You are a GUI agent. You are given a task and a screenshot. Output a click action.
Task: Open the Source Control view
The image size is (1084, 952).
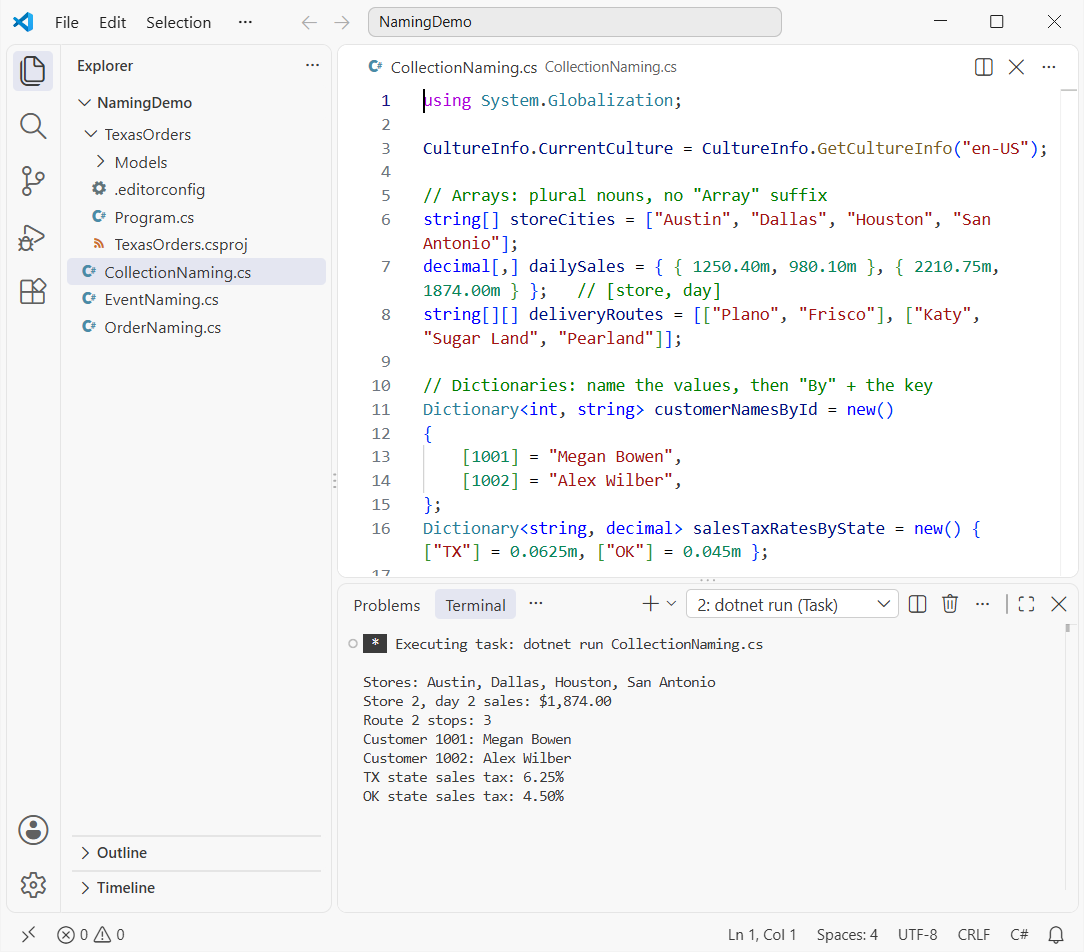click(x=32, y=181)
